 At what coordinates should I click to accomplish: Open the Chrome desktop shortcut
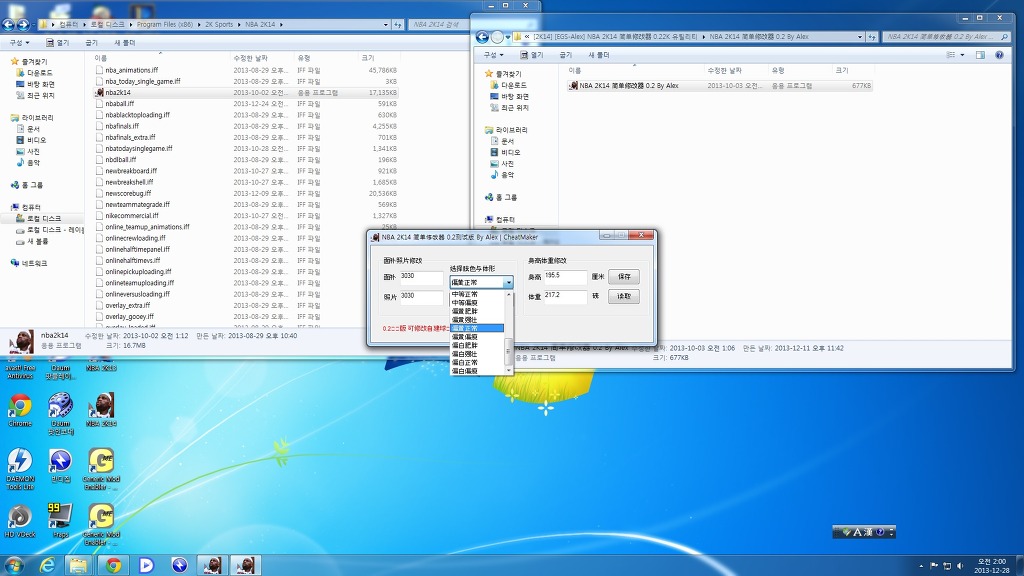(x=20, y=406)
